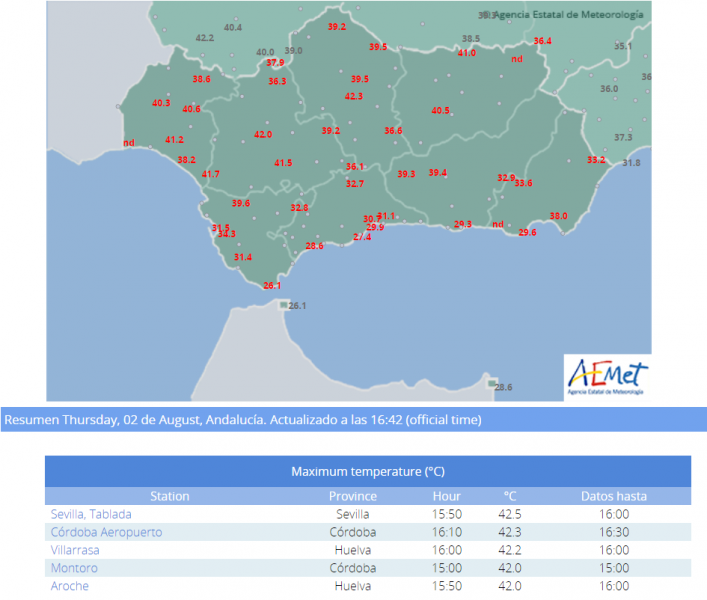The width and height of the screenshot is (707, 600).
Task: Open the Aroche station link
Action: point(69,586)
